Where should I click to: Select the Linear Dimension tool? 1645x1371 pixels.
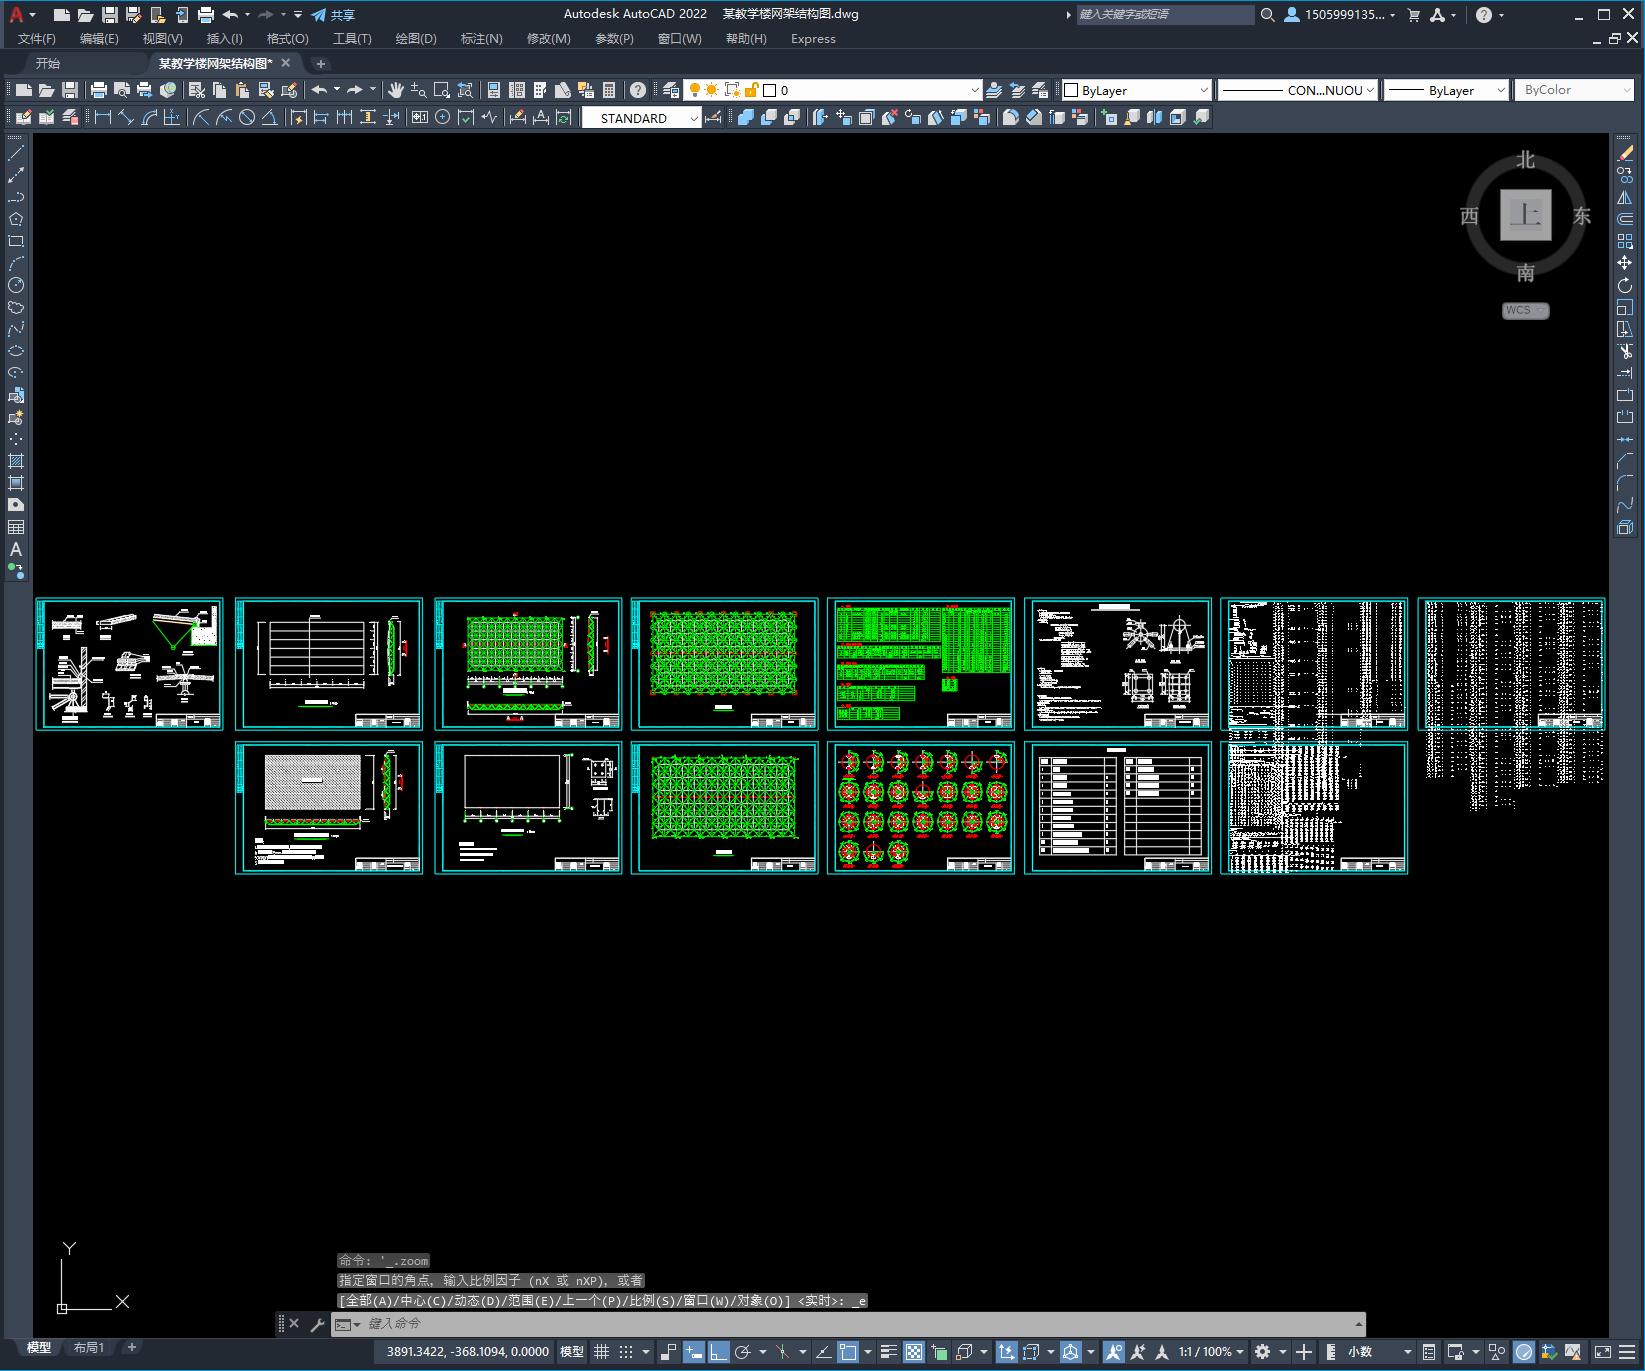pos(102,117)
